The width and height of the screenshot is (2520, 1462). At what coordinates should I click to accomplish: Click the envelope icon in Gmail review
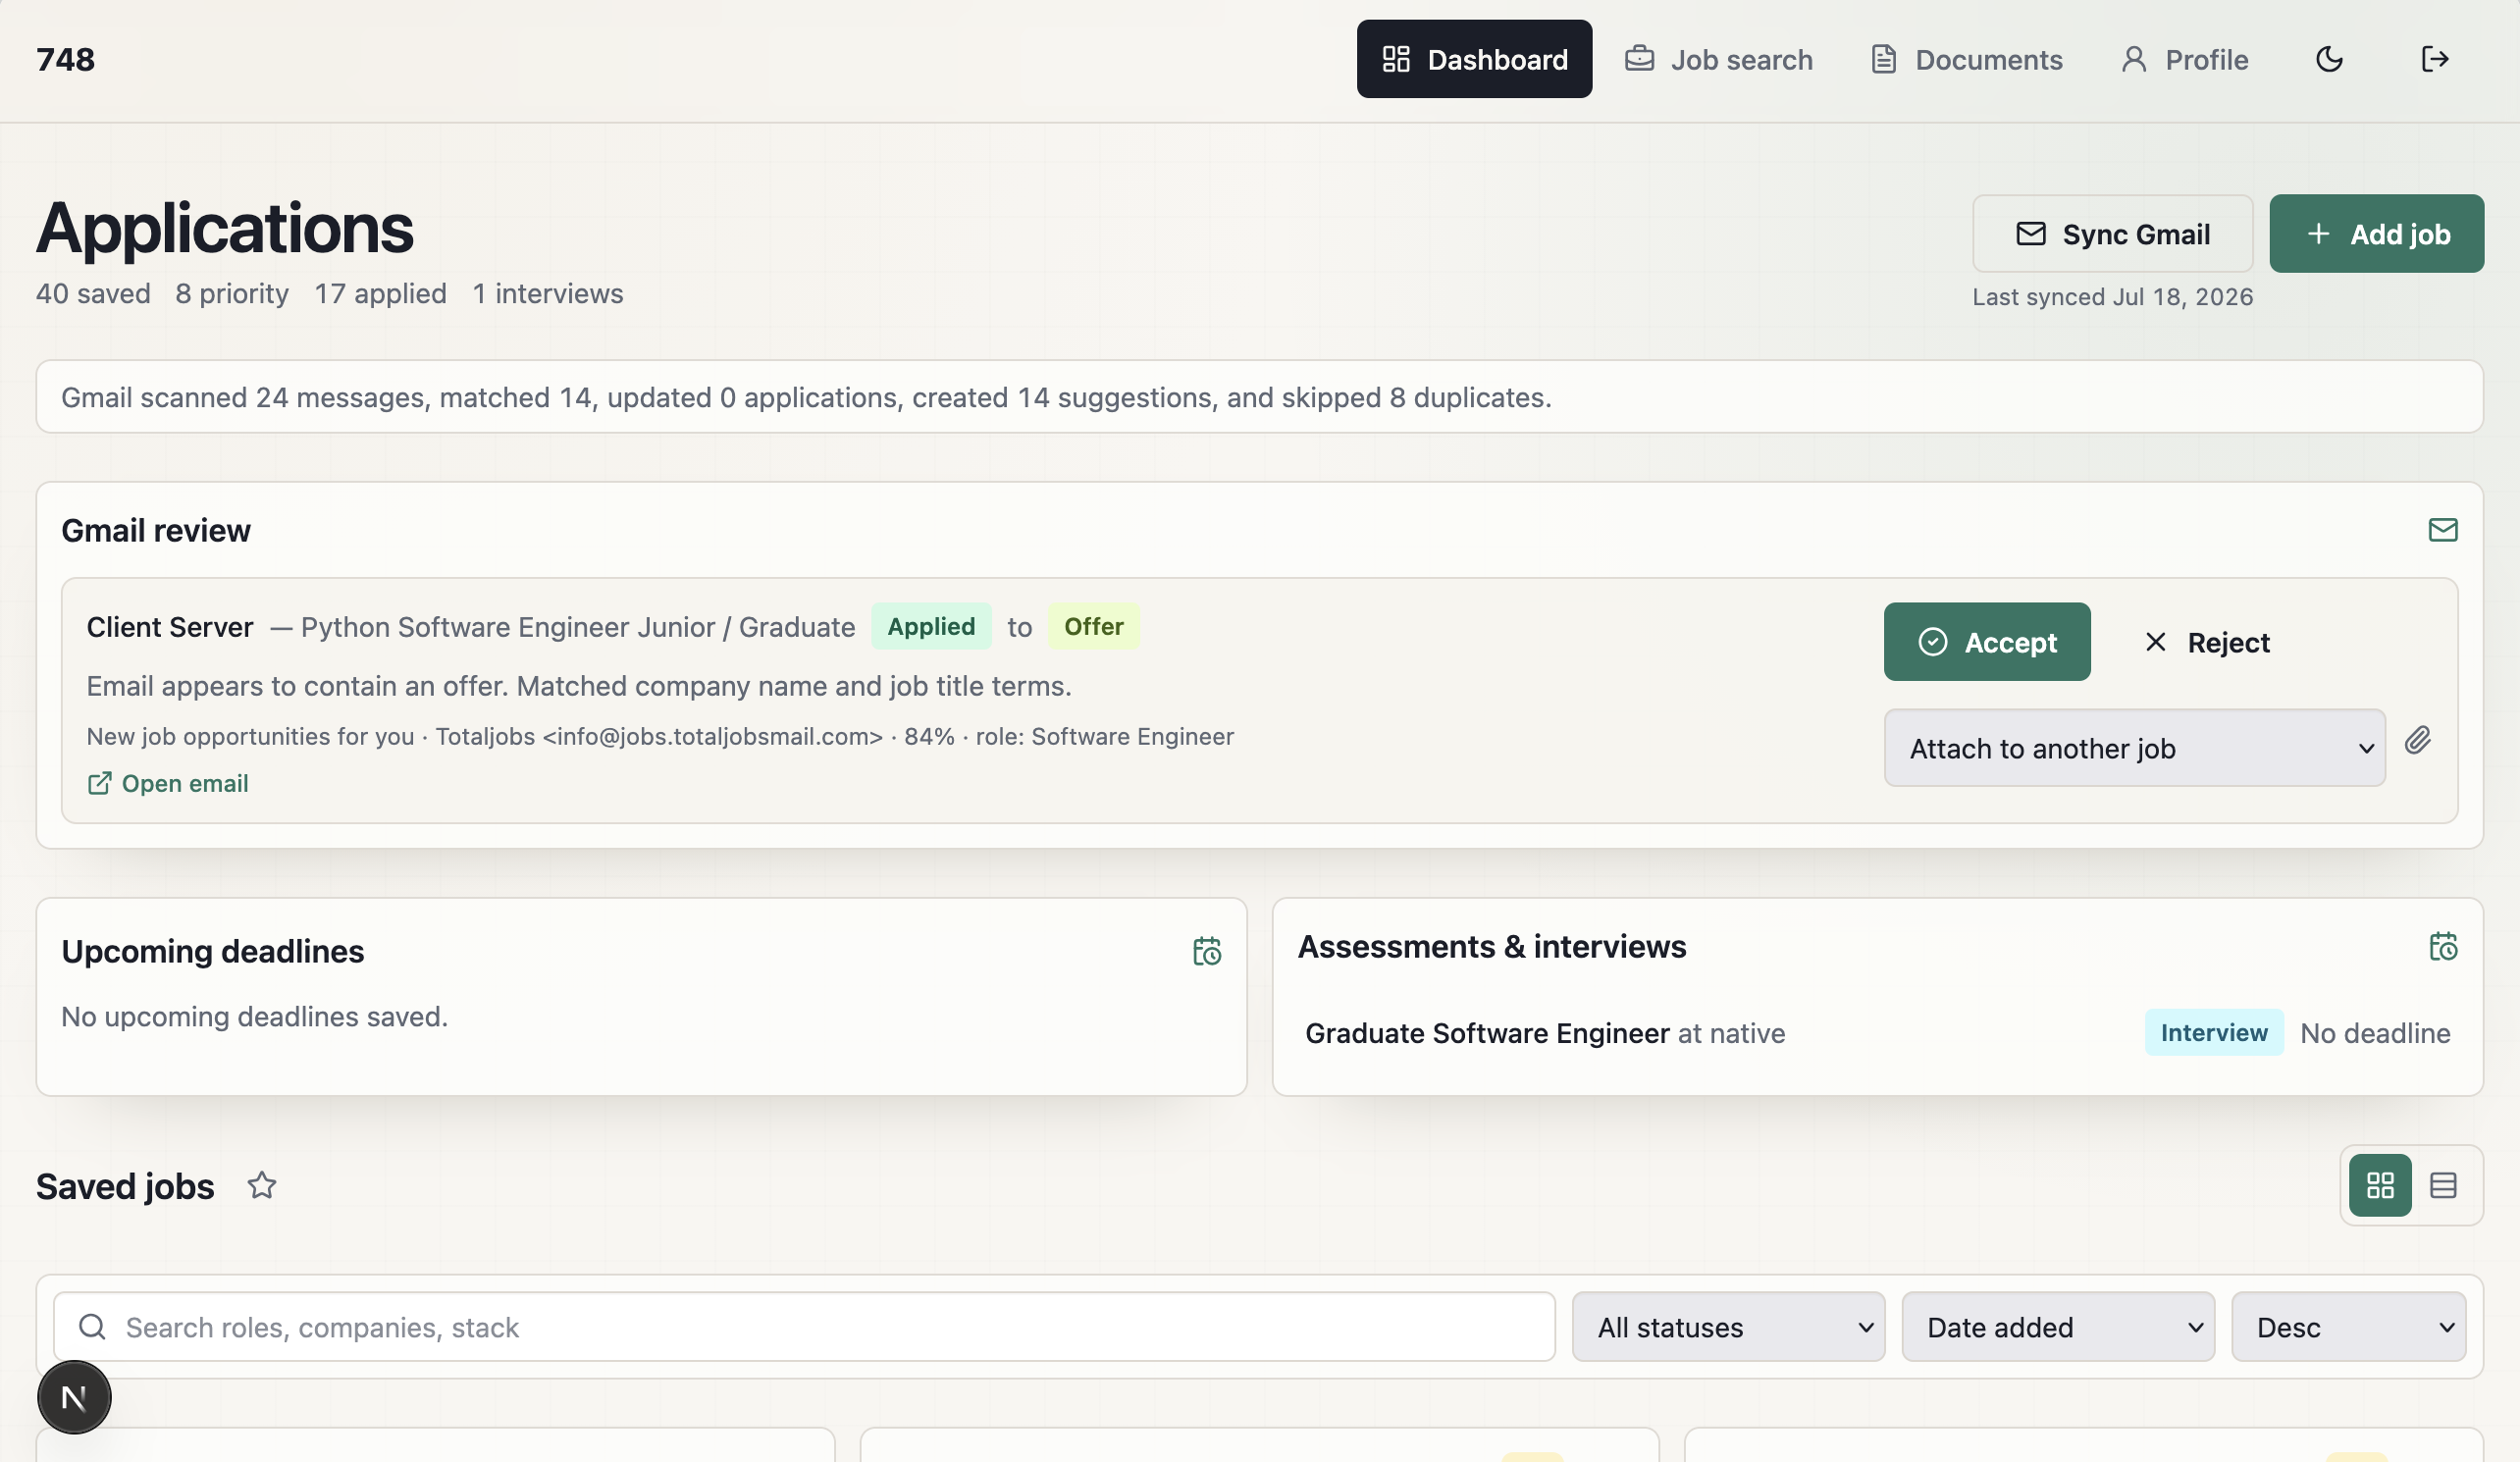pos(2442,530)
